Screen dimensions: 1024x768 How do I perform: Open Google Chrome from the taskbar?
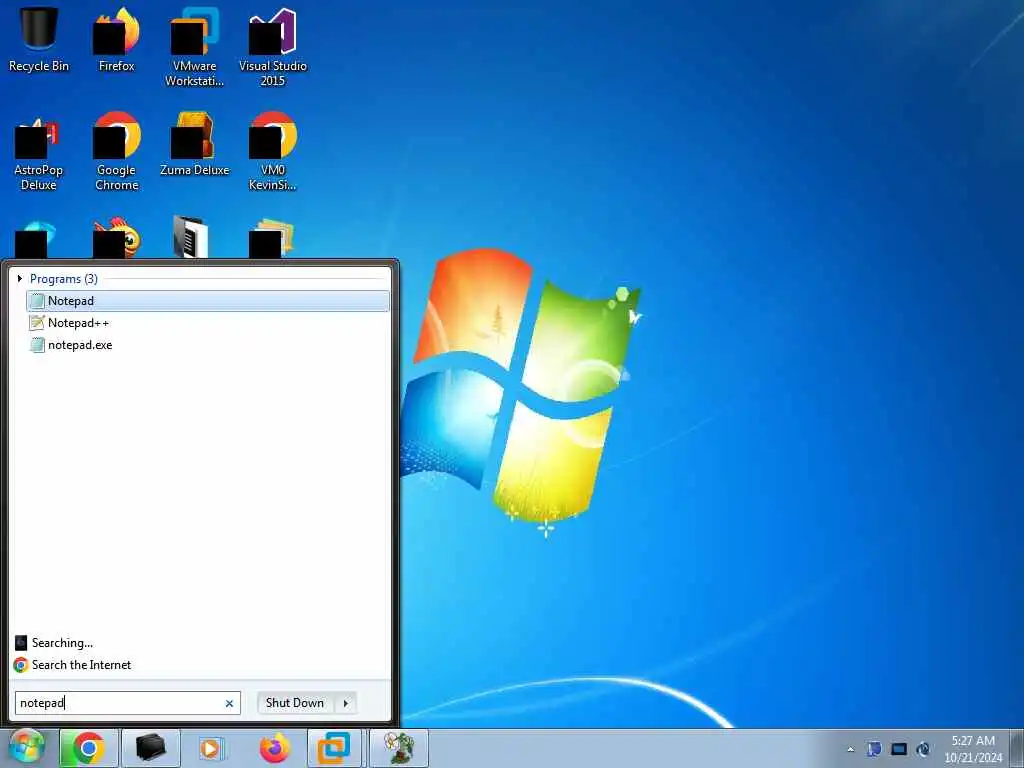click(x=89, y=748)
